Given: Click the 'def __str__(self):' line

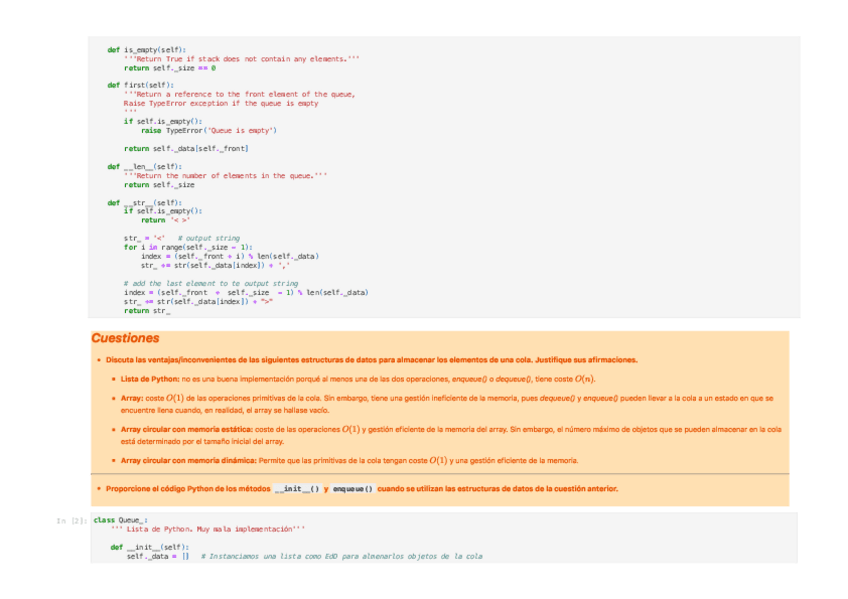Looking at the screenshot, I should pos(145,202).
